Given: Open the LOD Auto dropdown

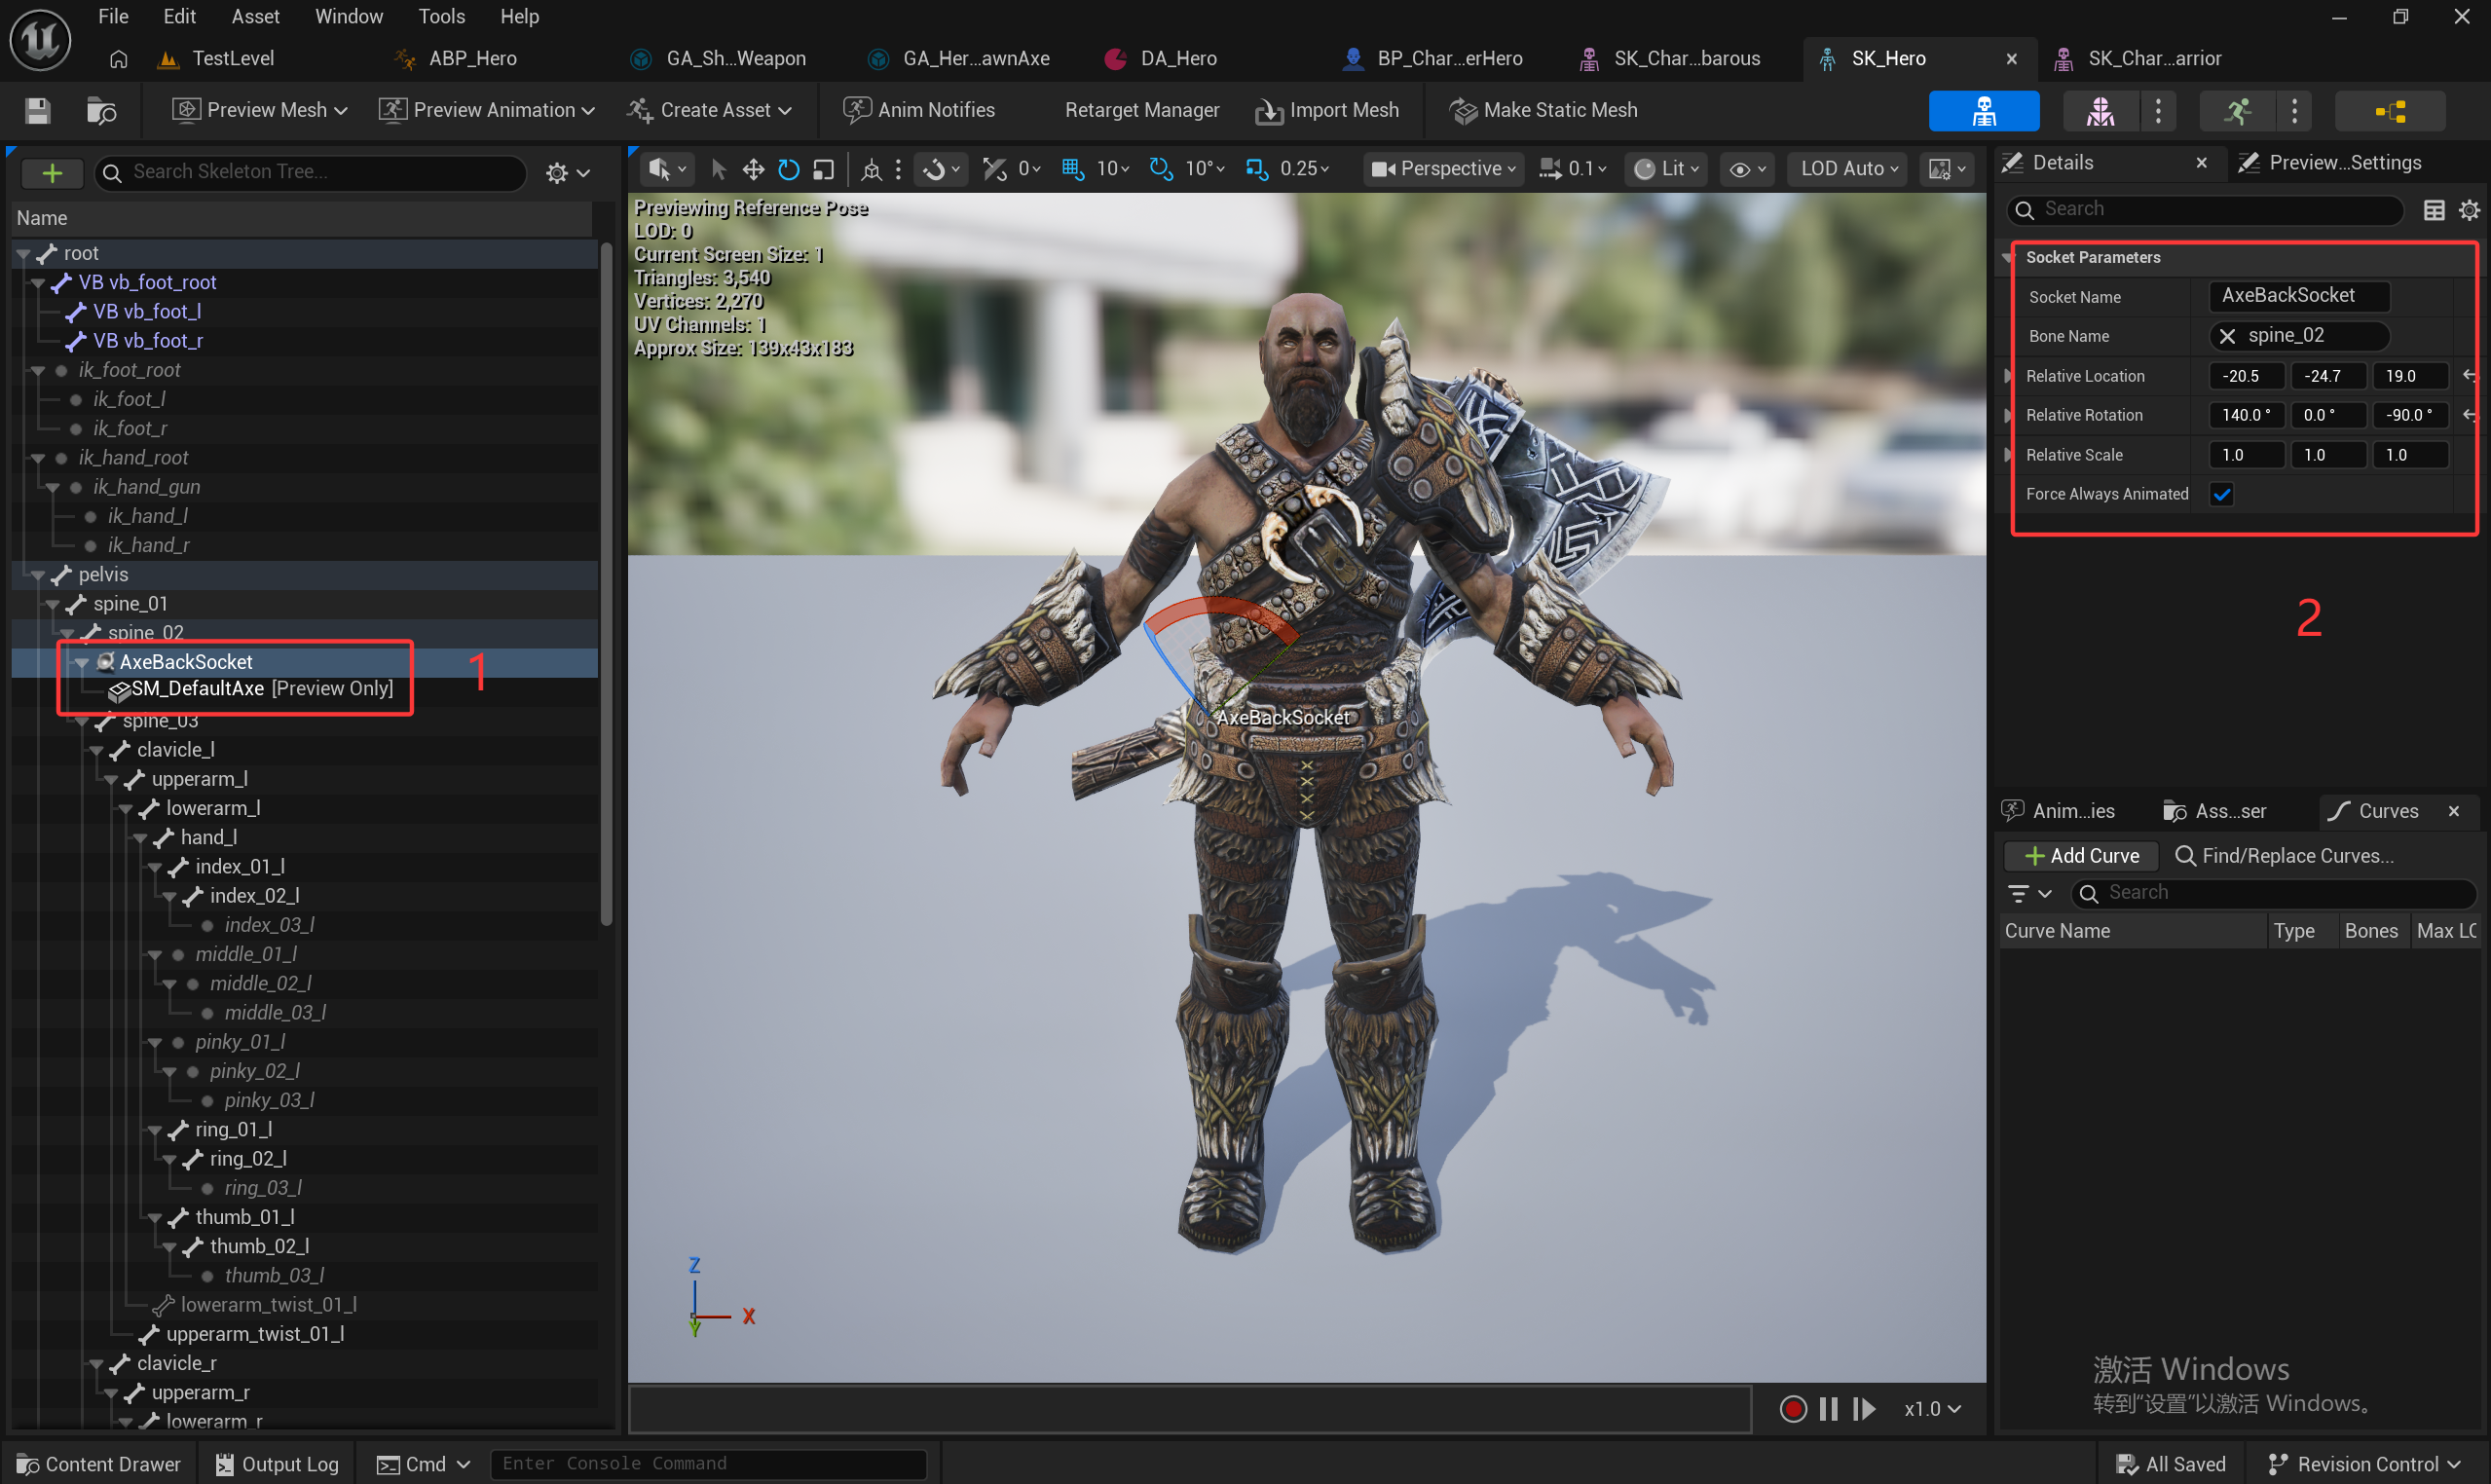Looking at the screenshot, I should click(1848, 169).
